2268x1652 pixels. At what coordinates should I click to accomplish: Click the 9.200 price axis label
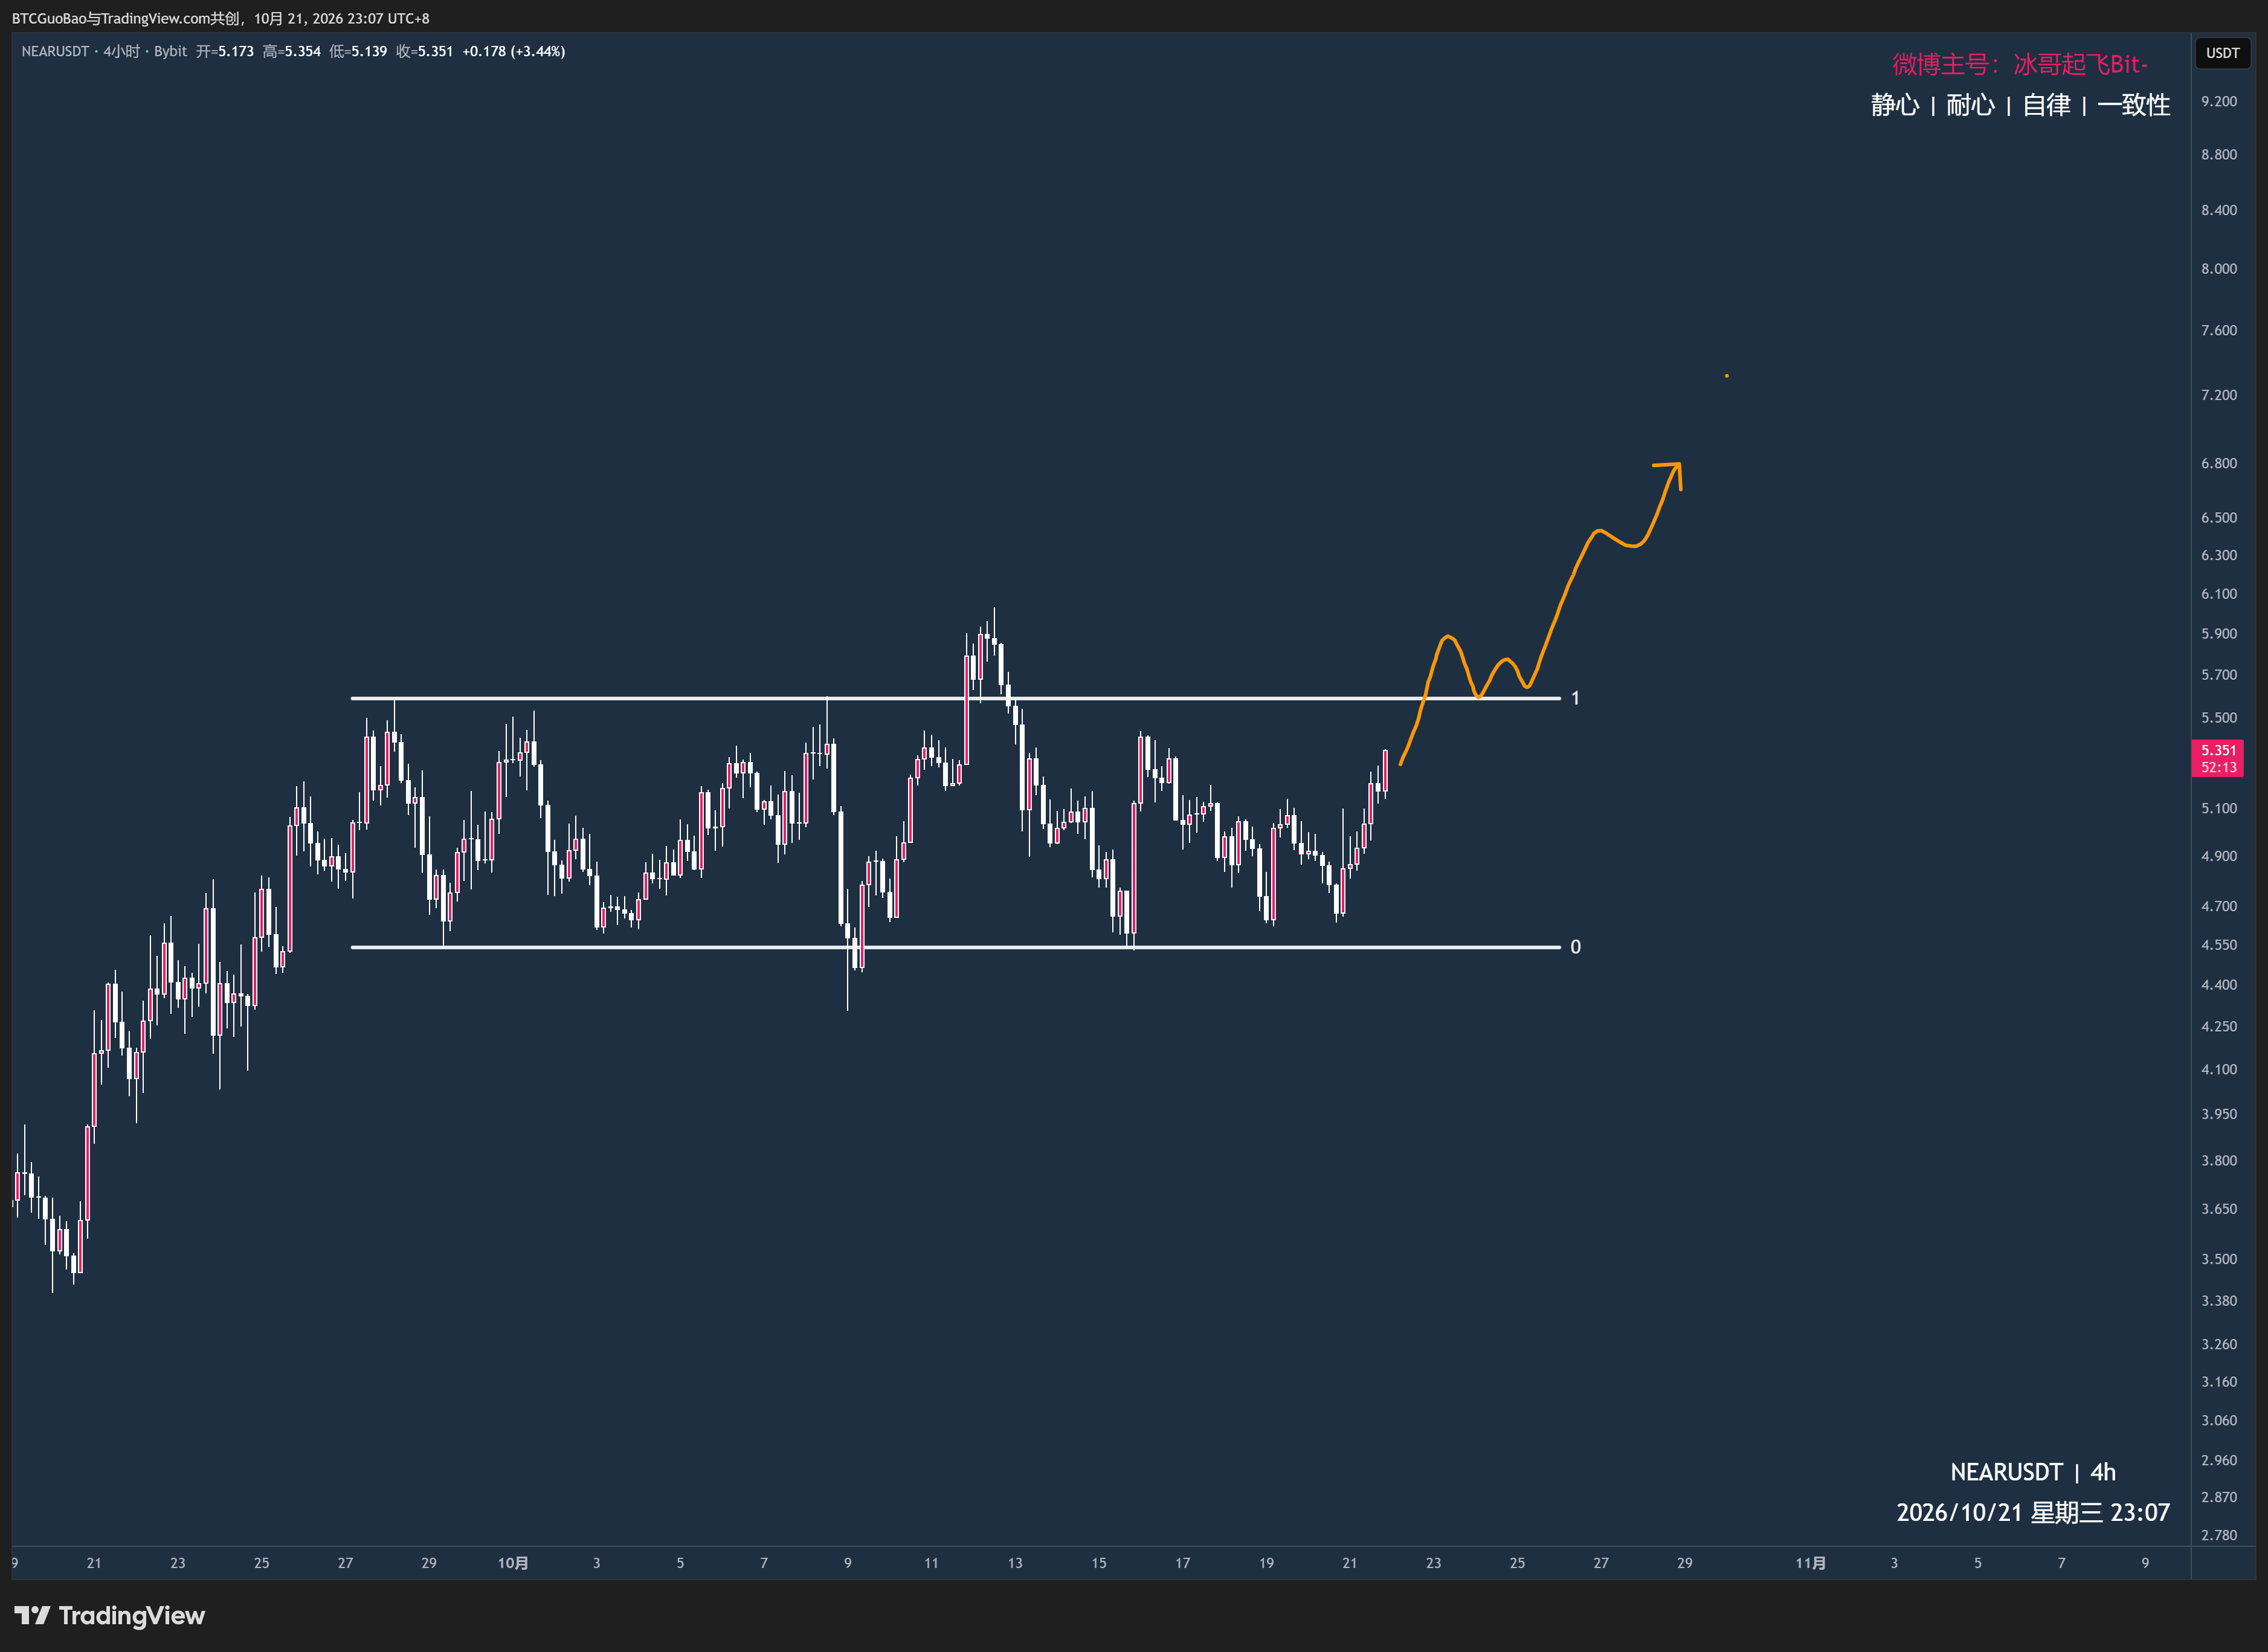pos(2219,101)
